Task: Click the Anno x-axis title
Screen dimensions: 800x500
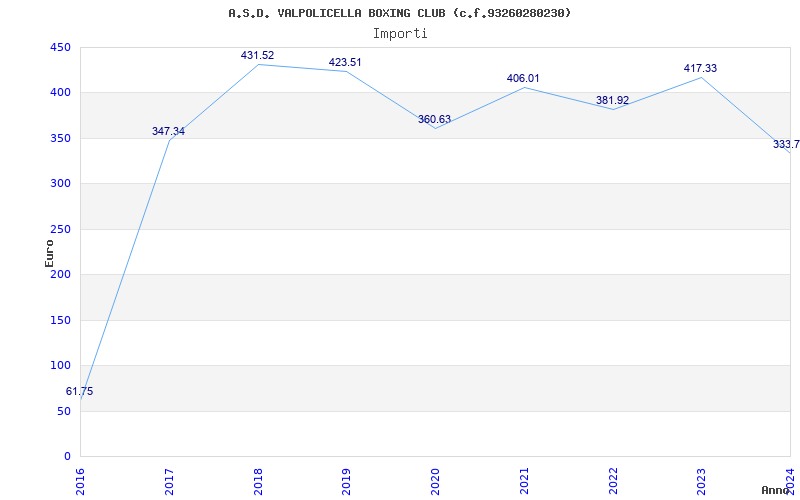Action: point(776,490)
